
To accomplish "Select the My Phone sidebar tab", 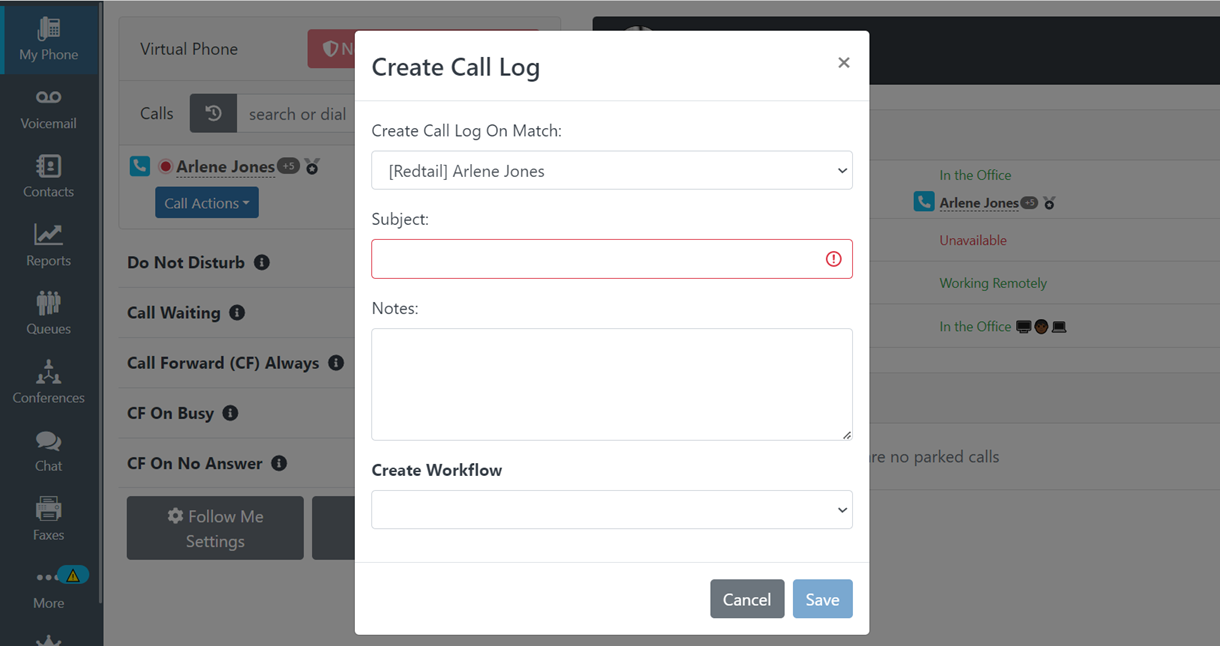I will click(48, 40).
